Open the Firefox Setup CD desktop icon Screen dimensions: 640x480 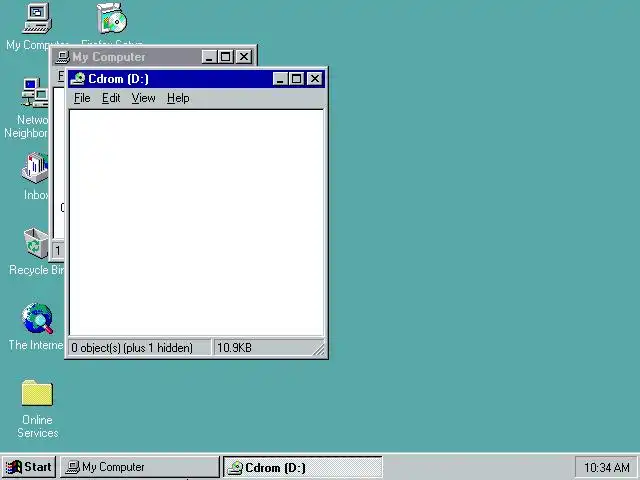(112, 18)
